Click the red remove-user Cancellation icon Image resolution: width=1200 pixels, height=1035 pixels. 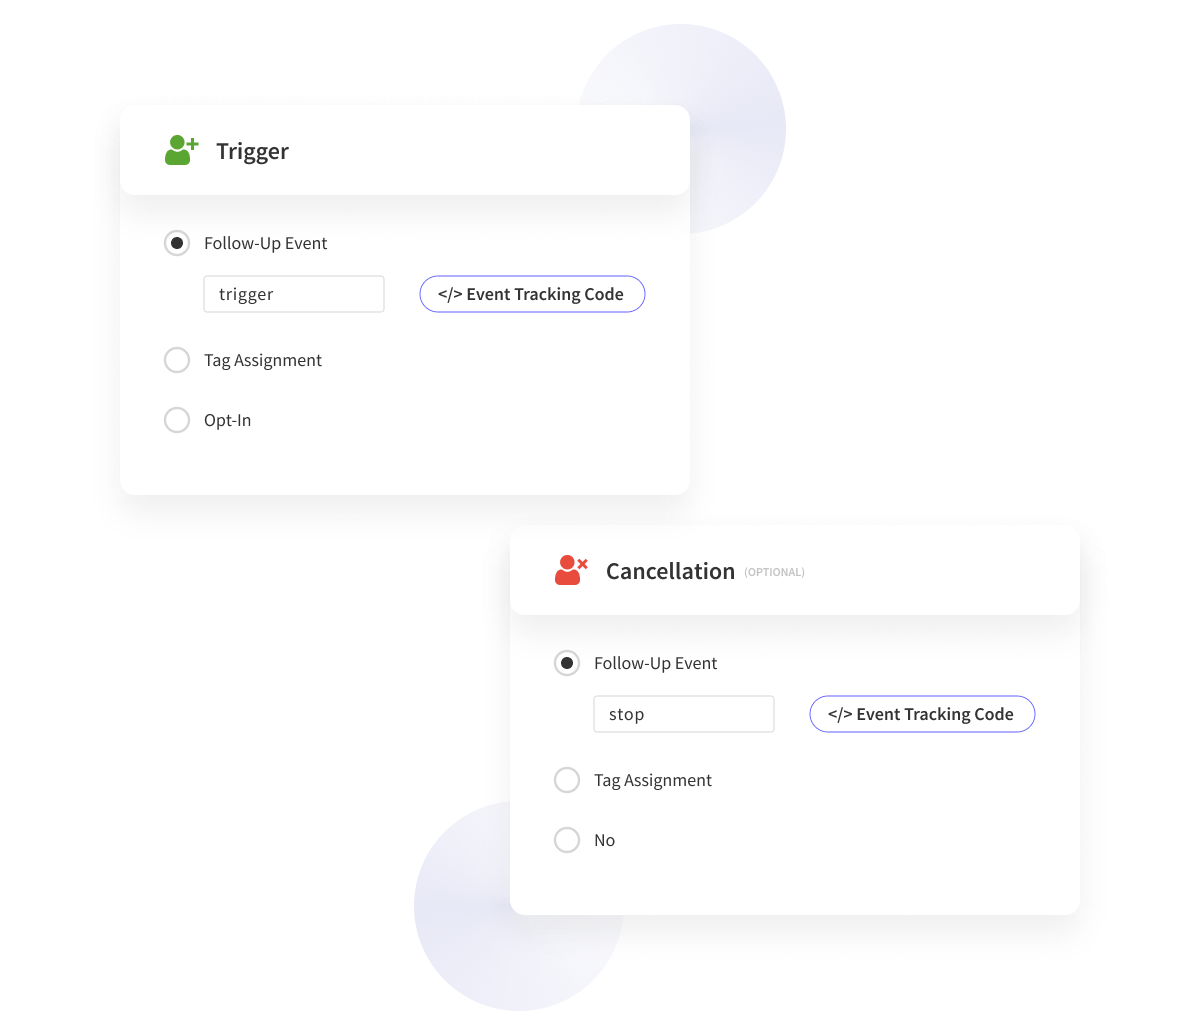point(571,570)
